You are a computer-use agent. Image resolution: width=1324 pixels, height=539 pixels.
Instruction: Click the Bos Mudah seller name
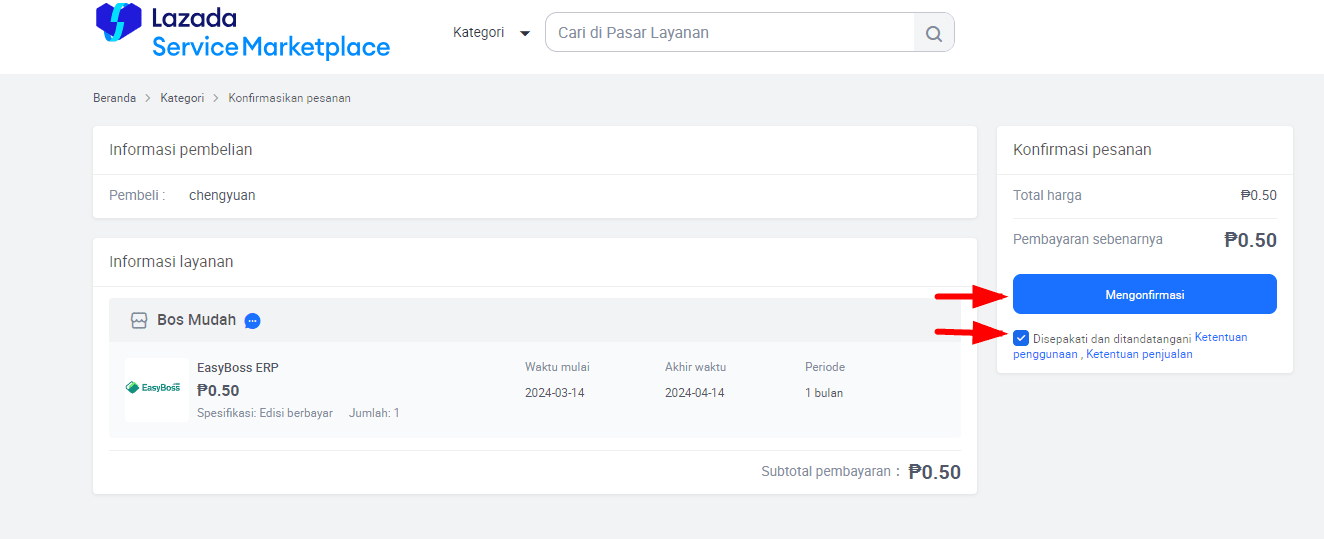click(x=197, y=320)
